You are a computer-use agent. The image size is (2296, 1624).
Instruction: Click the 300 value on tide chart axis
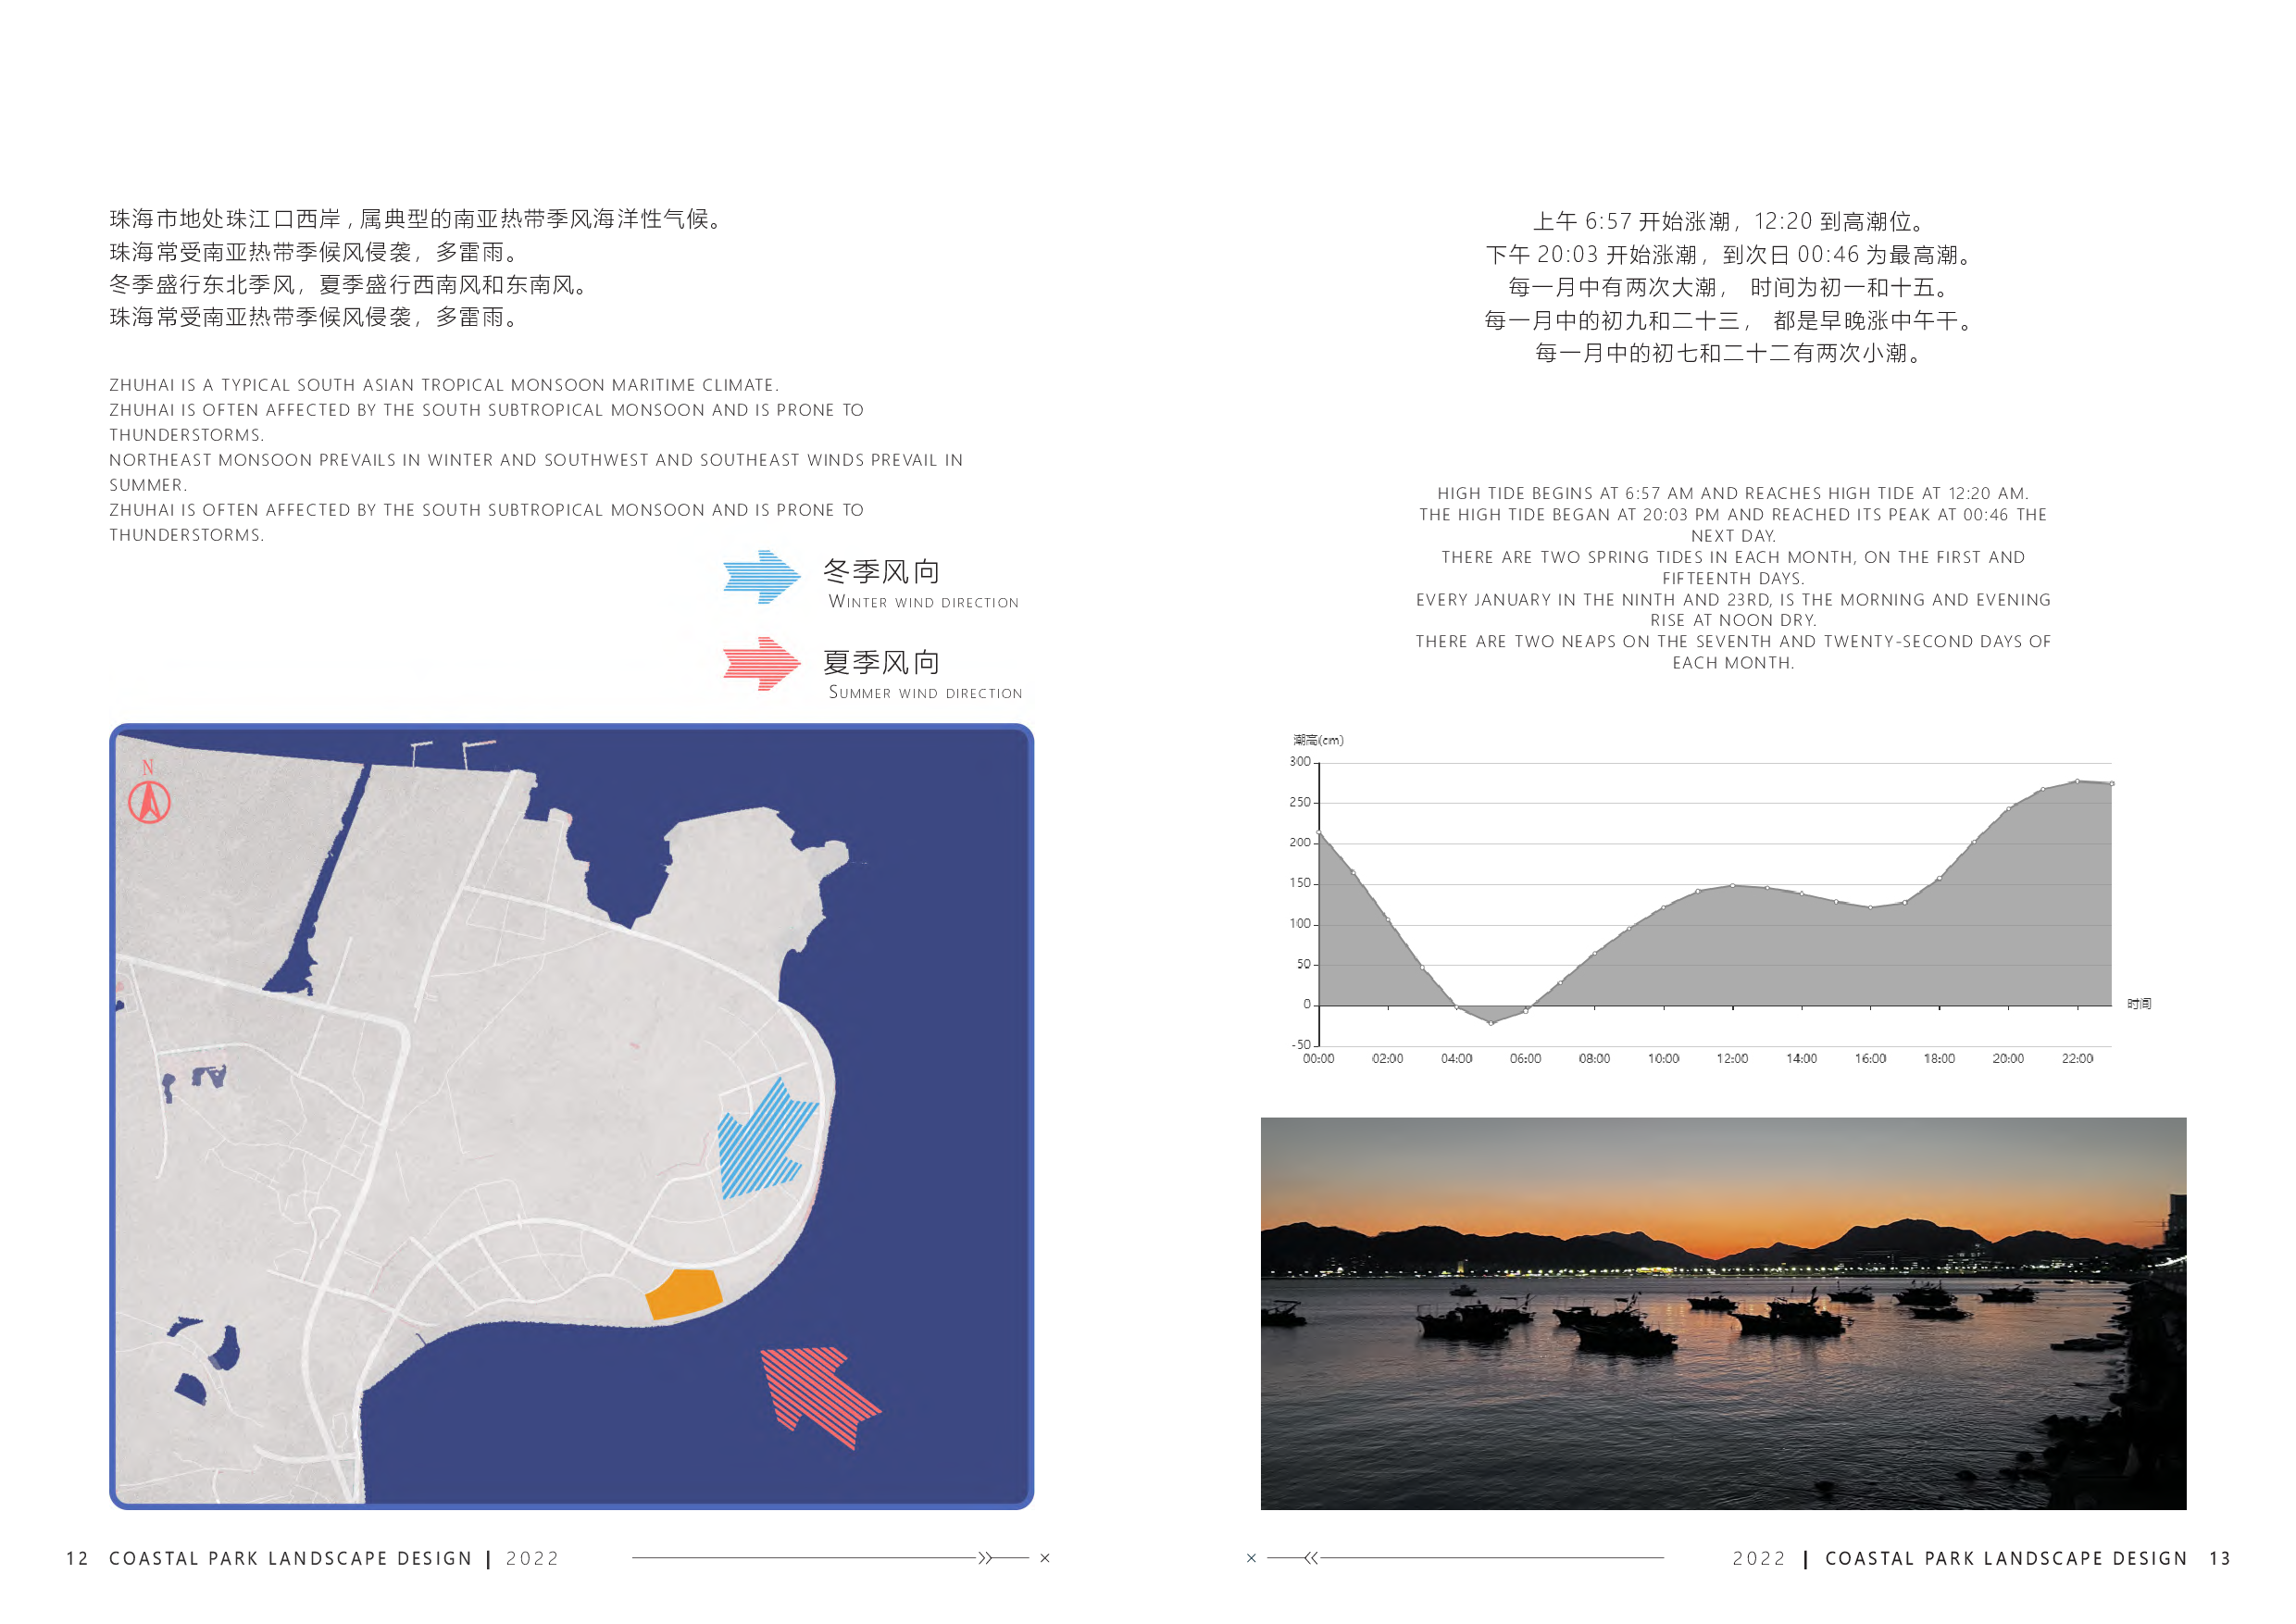[x=1299, y=762]
